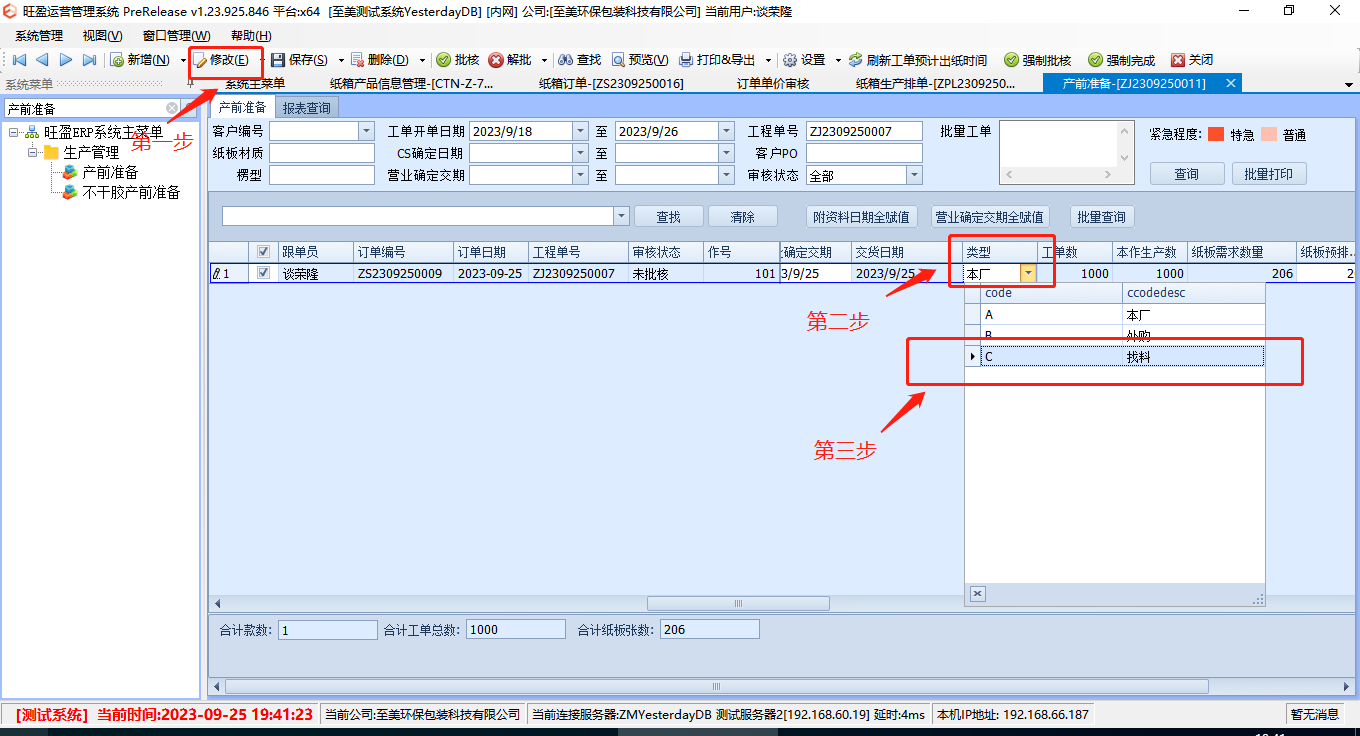Click the 批量打印 batch print button
1360x736 pixels.
pyautogui.click(x=1269, y=174)
